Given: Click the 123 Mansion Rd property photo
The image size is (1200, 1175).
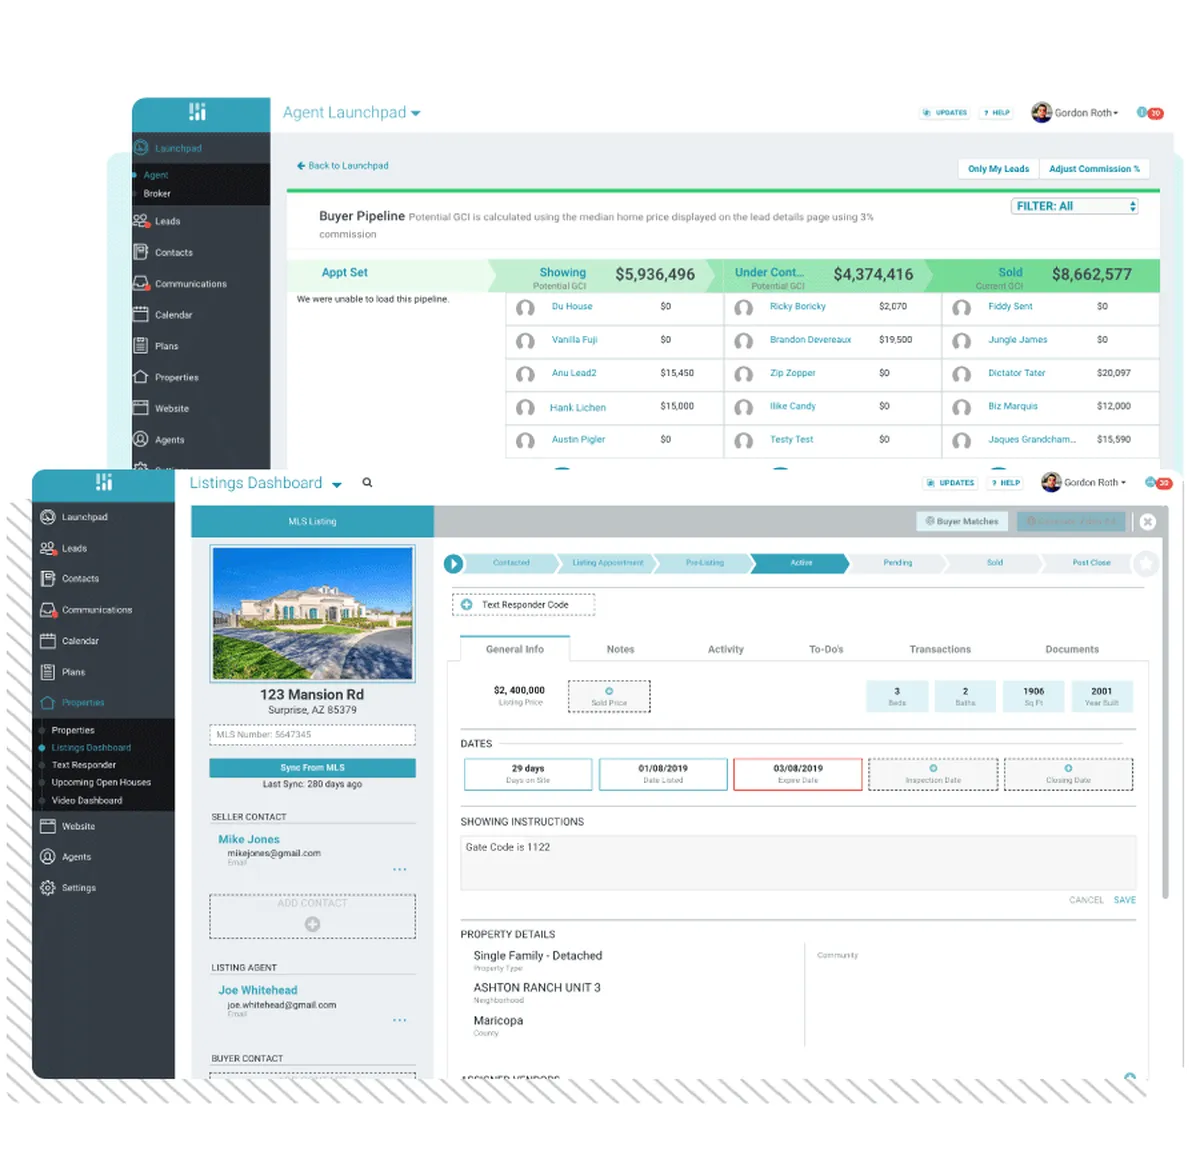Looking at the screenshot, I should tap(312, 613).
